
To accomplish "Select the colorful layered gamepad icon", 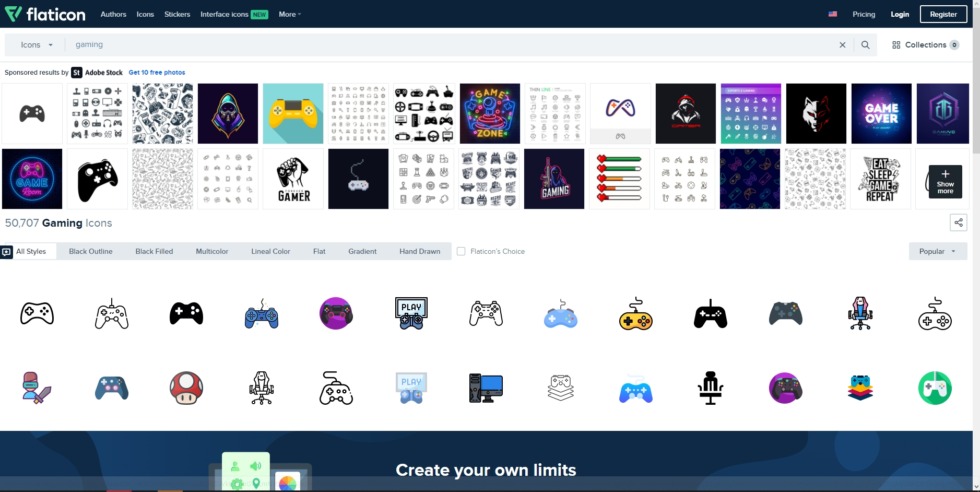I will [x=860, y=388].
